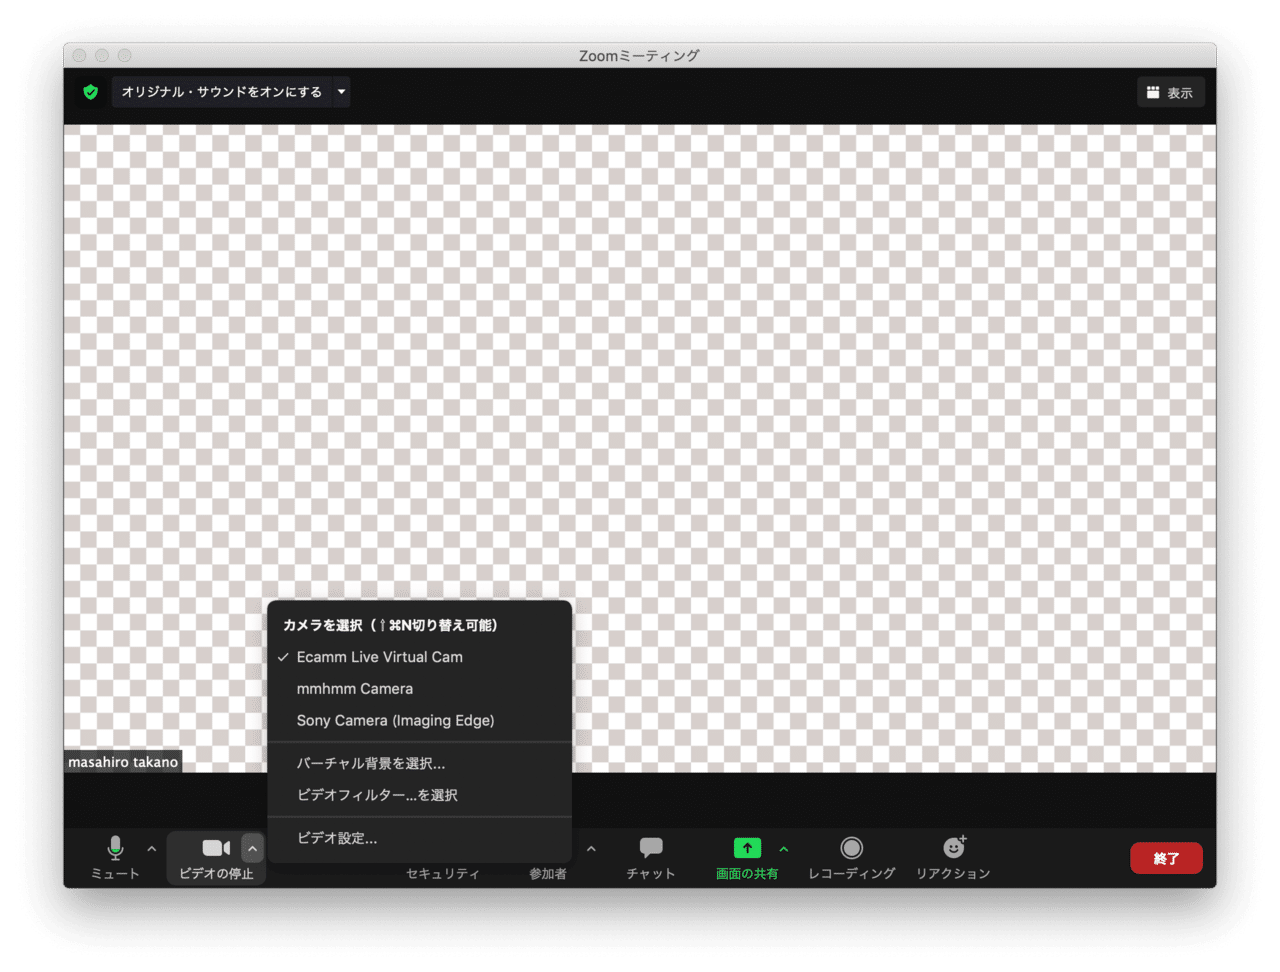Expand participants options arrow
The image size is (1280, 972).
pyautogui.click(x=591, y=849)
